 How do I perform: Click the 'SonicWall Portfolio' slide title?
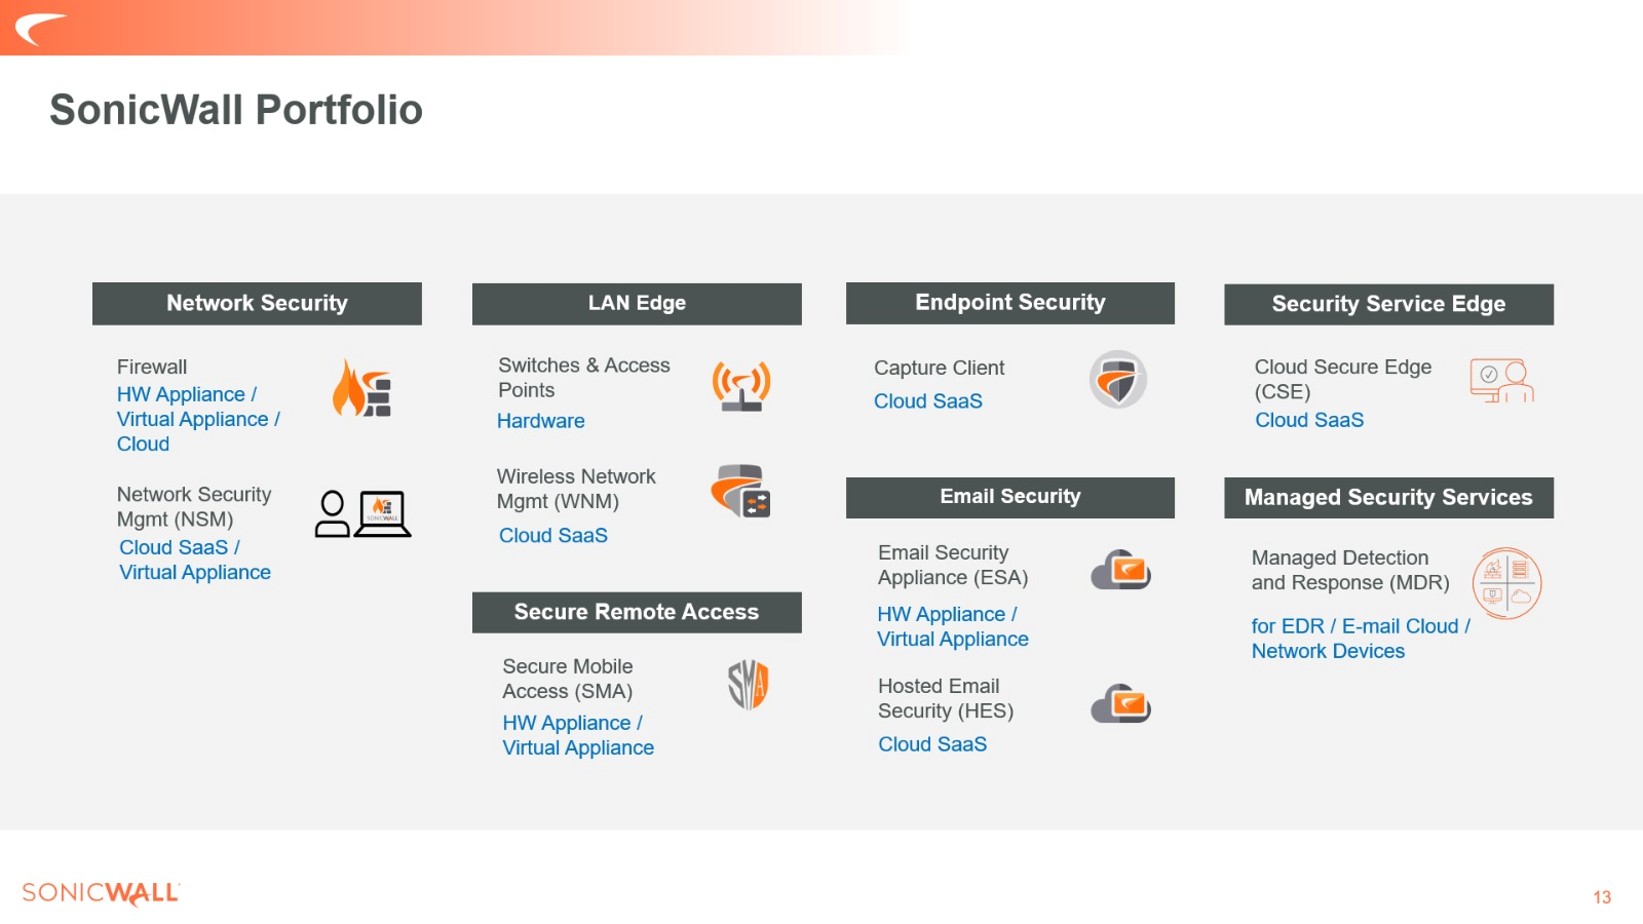tap(236, 110)
